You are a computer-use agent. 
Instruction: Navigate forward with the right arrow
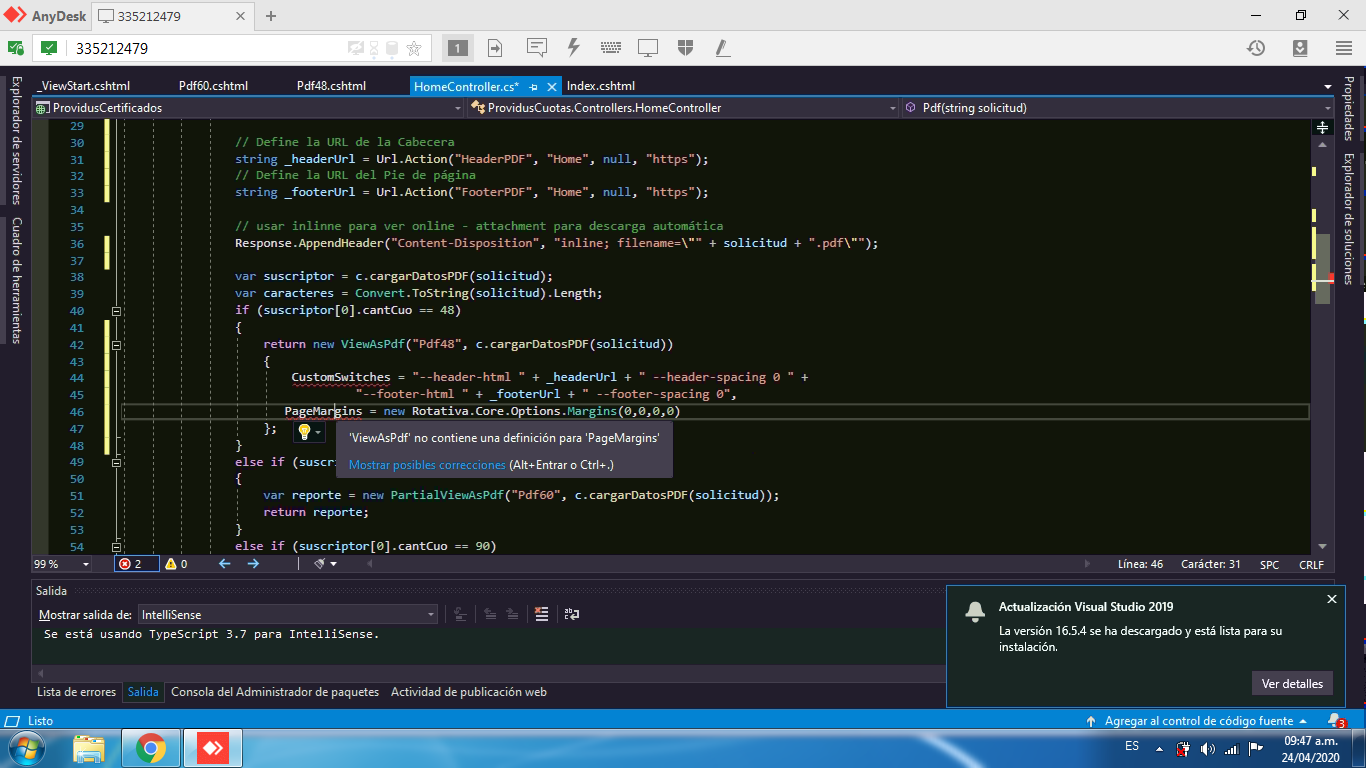253,564
